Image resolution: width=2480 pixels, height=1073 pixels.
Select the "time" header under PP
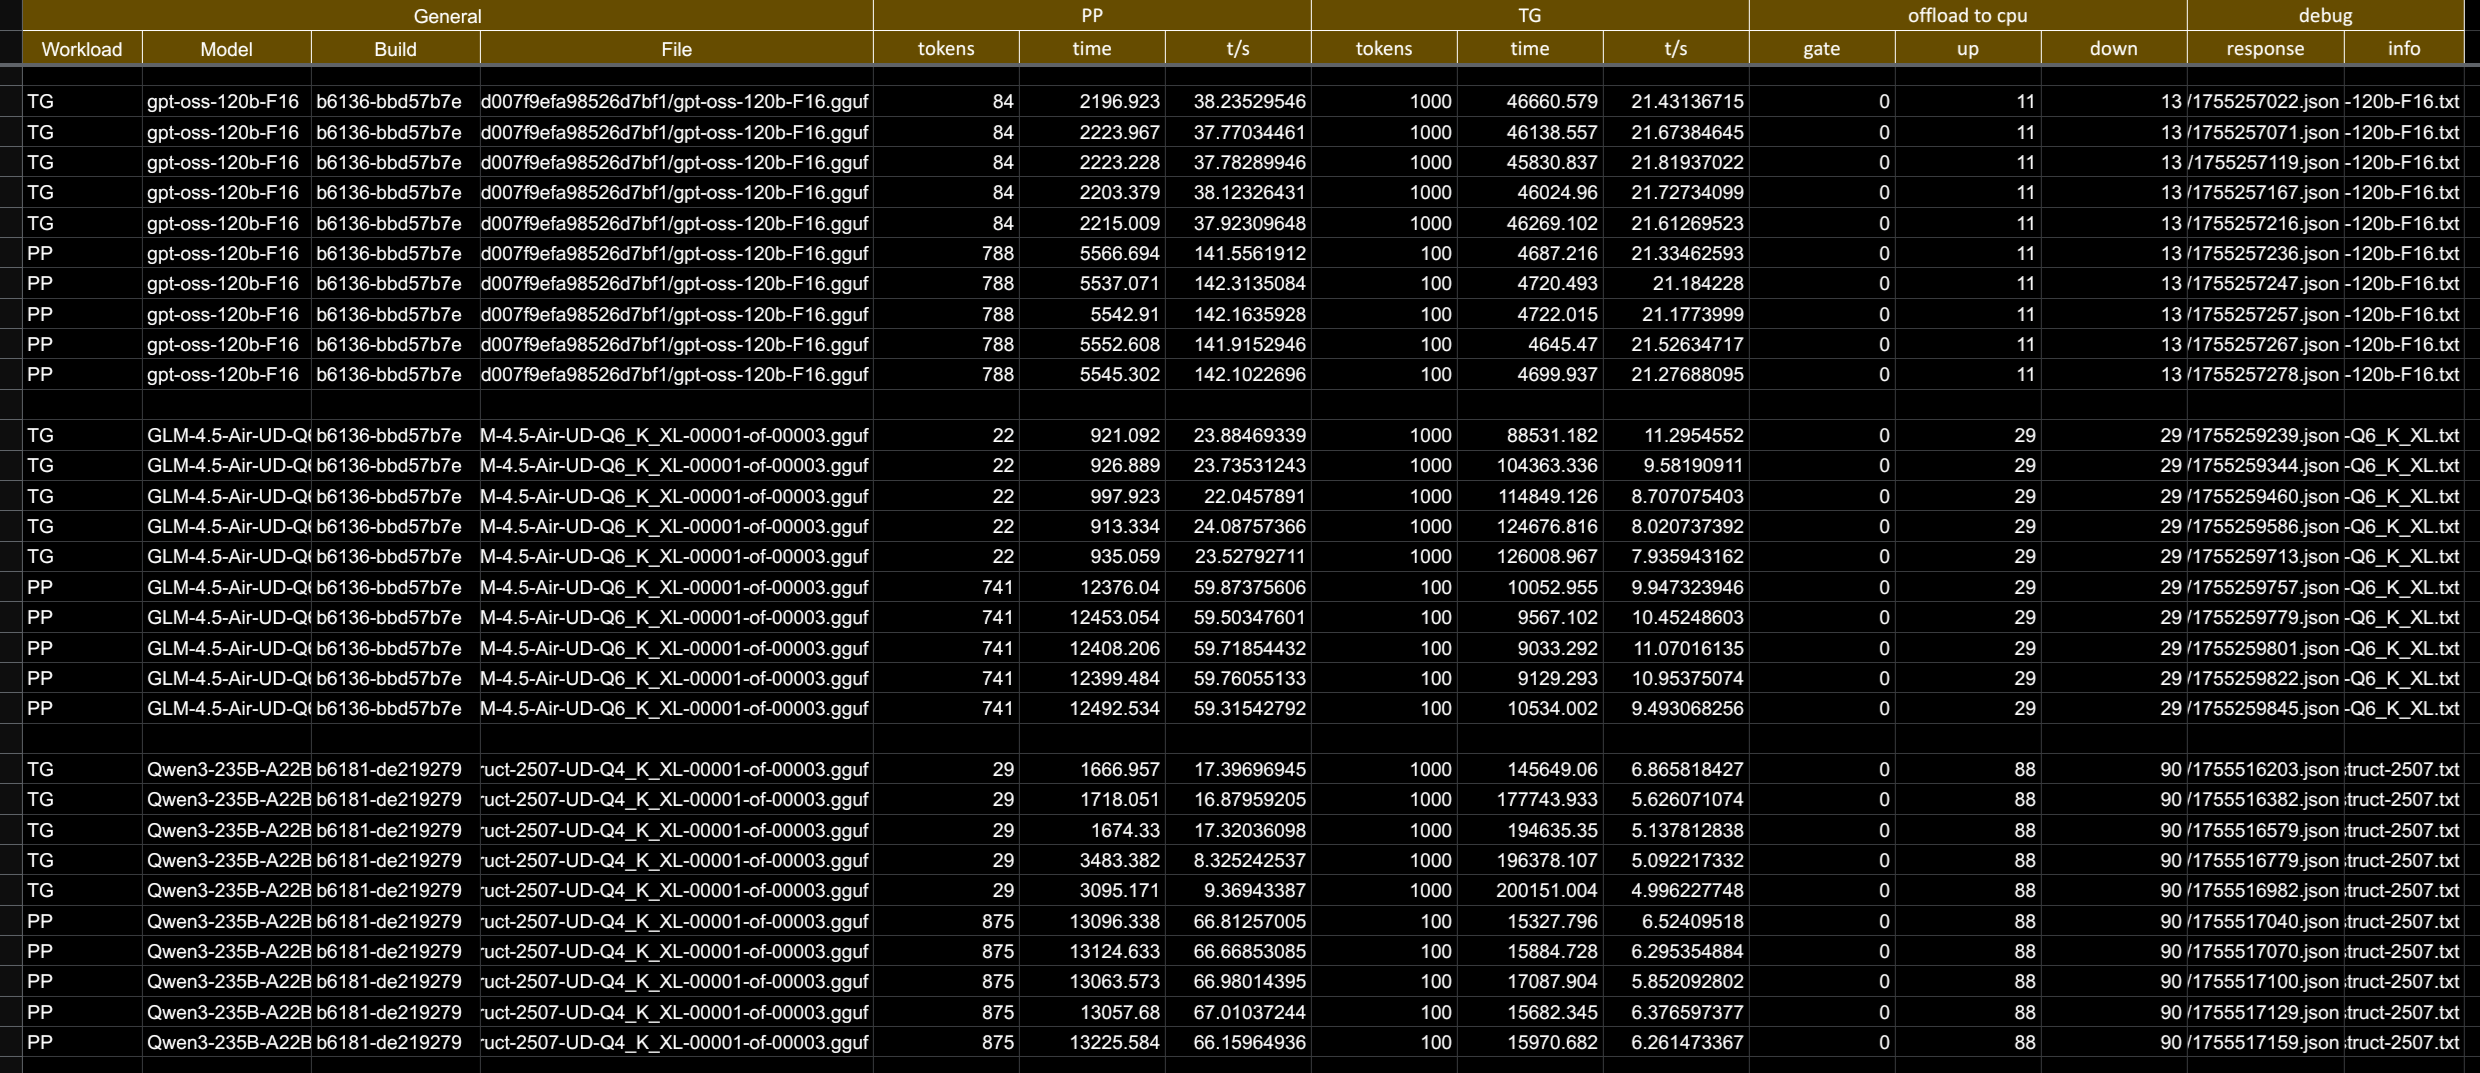(x=1092, y=49)
